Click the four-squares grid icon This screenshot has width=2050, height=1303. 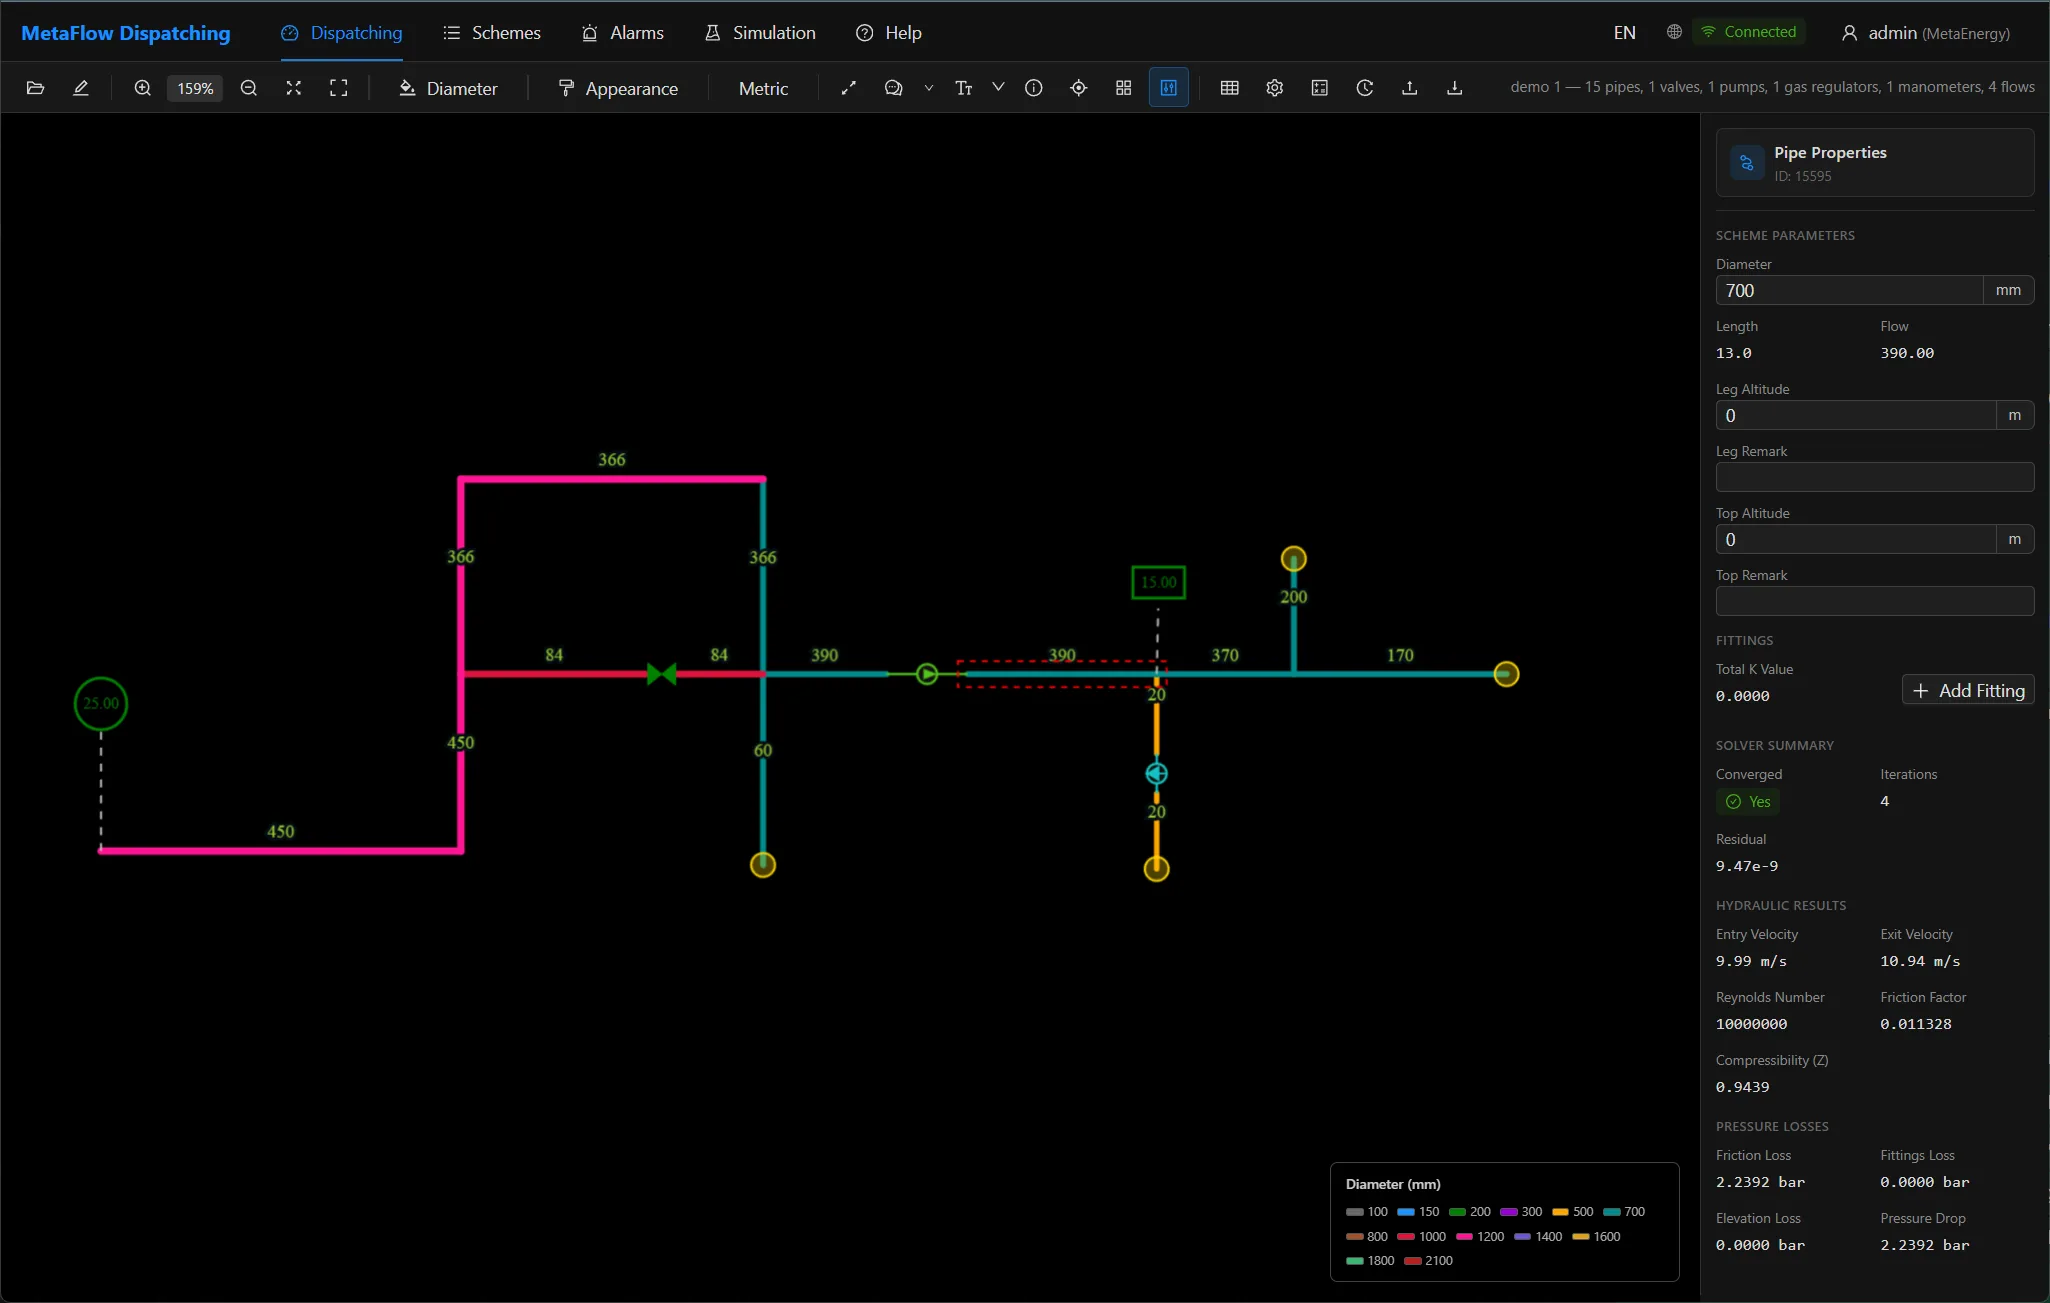coord(1124,88)
